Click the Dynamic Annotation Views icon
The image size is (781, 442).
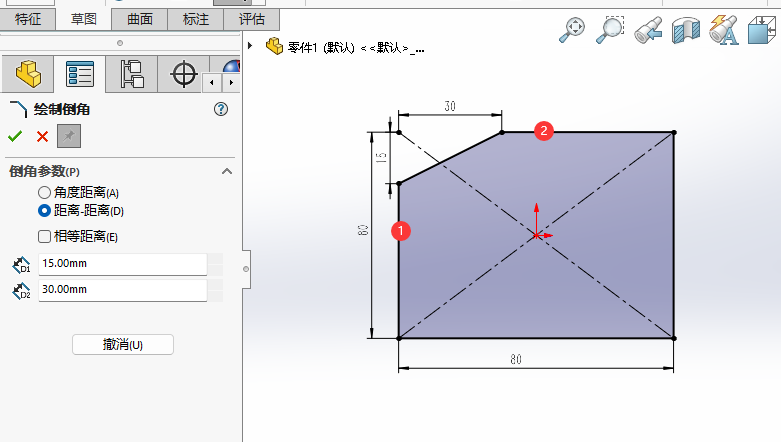pos(723,29)
